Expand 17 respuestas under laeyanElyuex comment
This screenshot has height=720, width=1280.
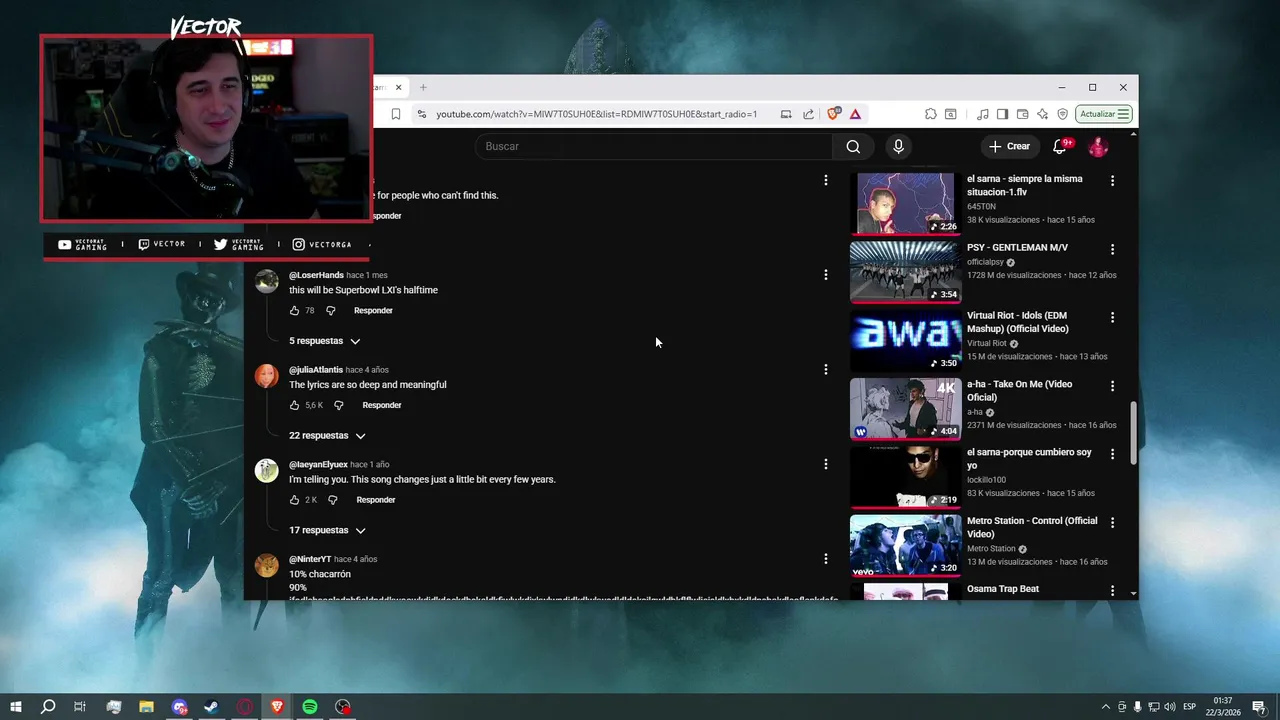pos(328,530)
